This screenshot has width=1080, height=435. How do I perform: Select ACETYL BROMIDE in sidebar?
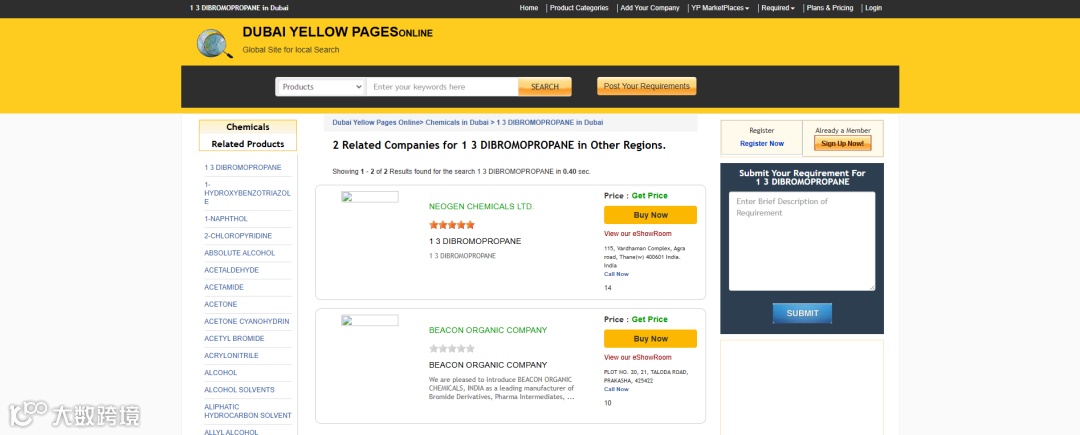pos(234,339)
